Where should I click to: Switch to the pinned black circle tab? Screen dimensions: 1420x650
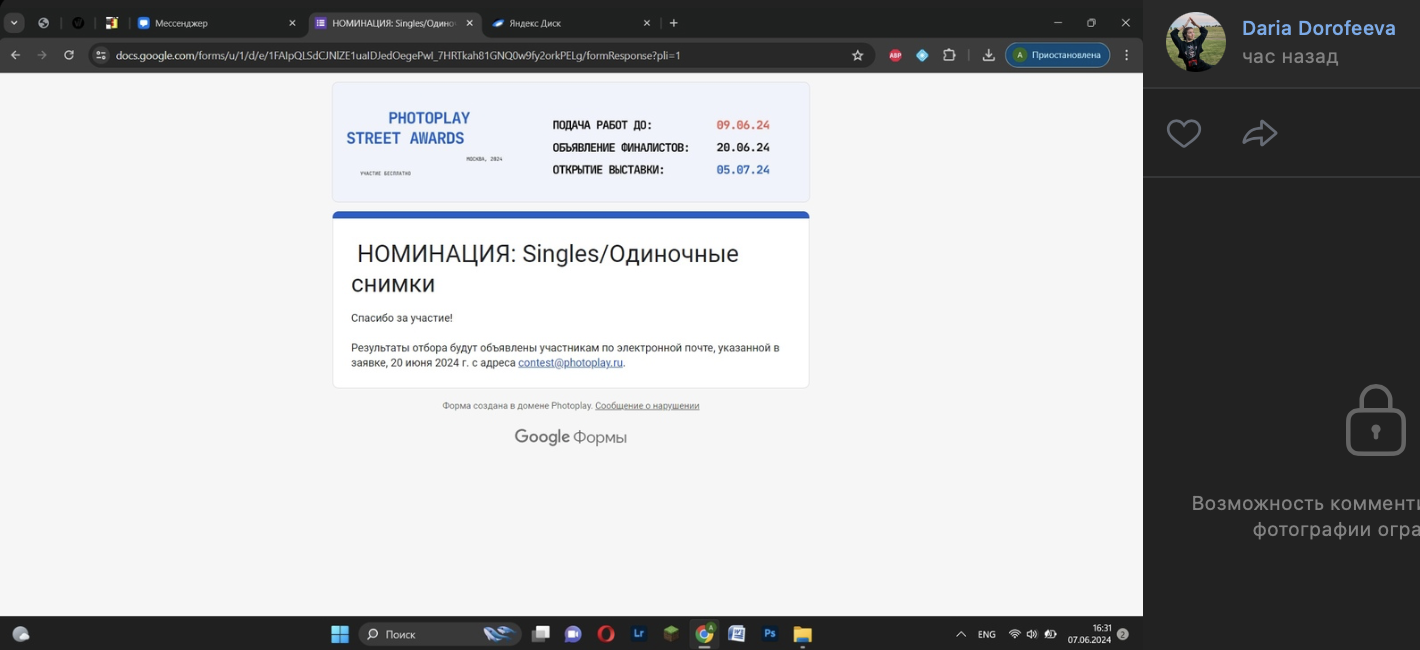[x=78, y=23]
